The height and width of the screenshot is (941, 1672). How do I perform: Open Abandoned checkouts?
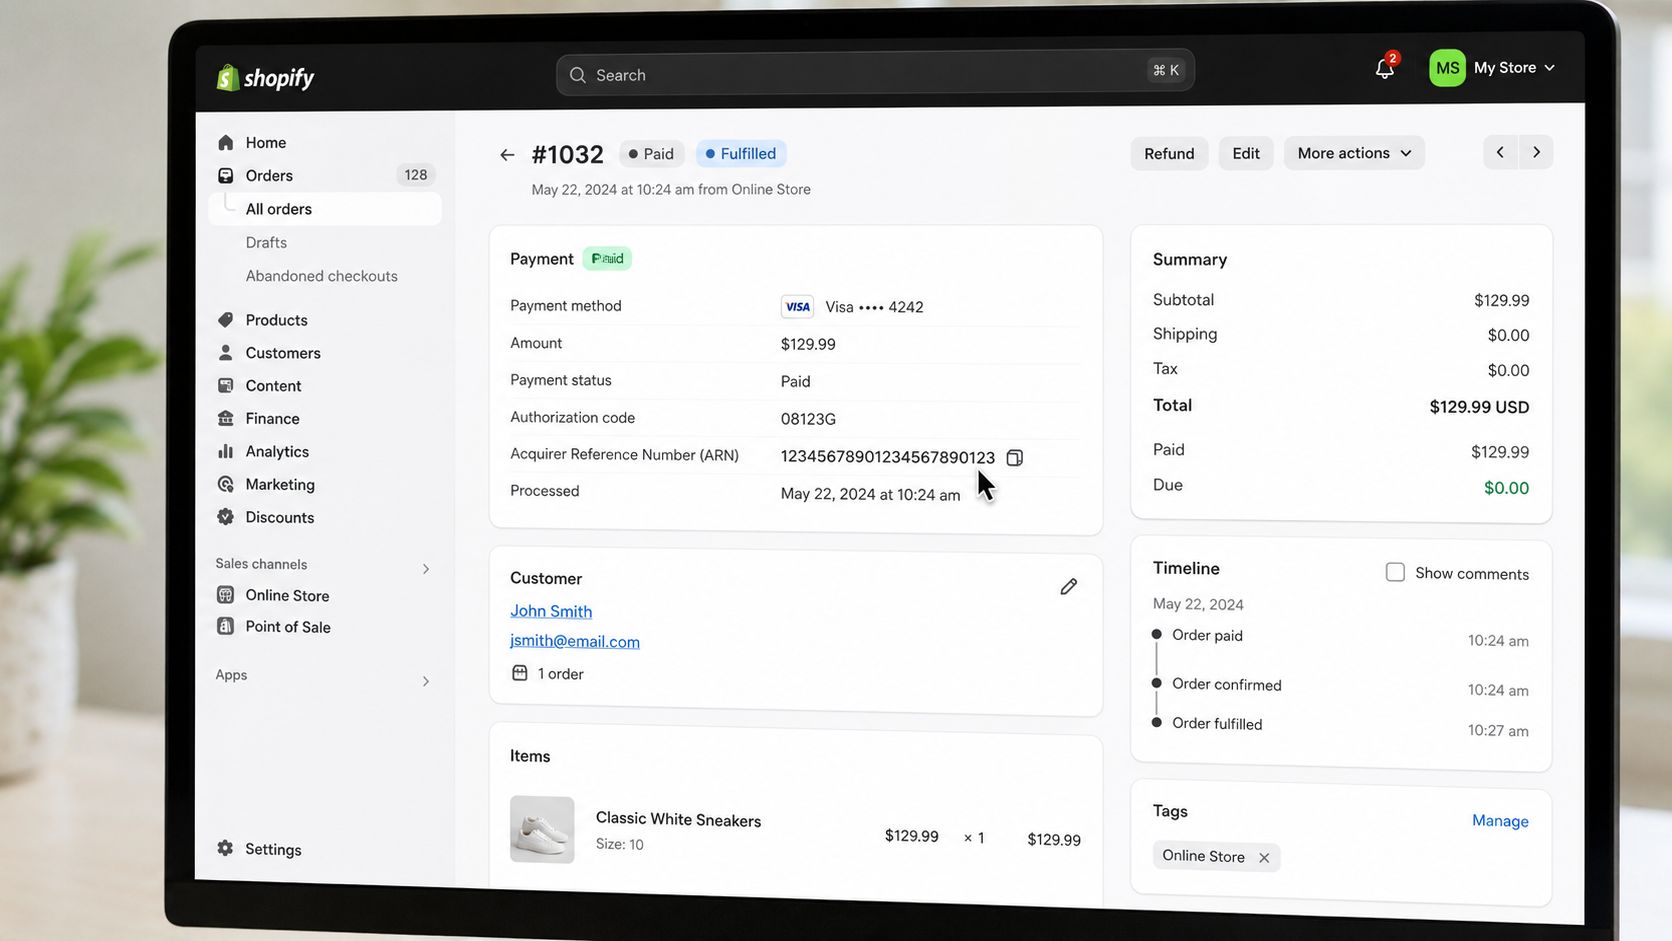322,276
